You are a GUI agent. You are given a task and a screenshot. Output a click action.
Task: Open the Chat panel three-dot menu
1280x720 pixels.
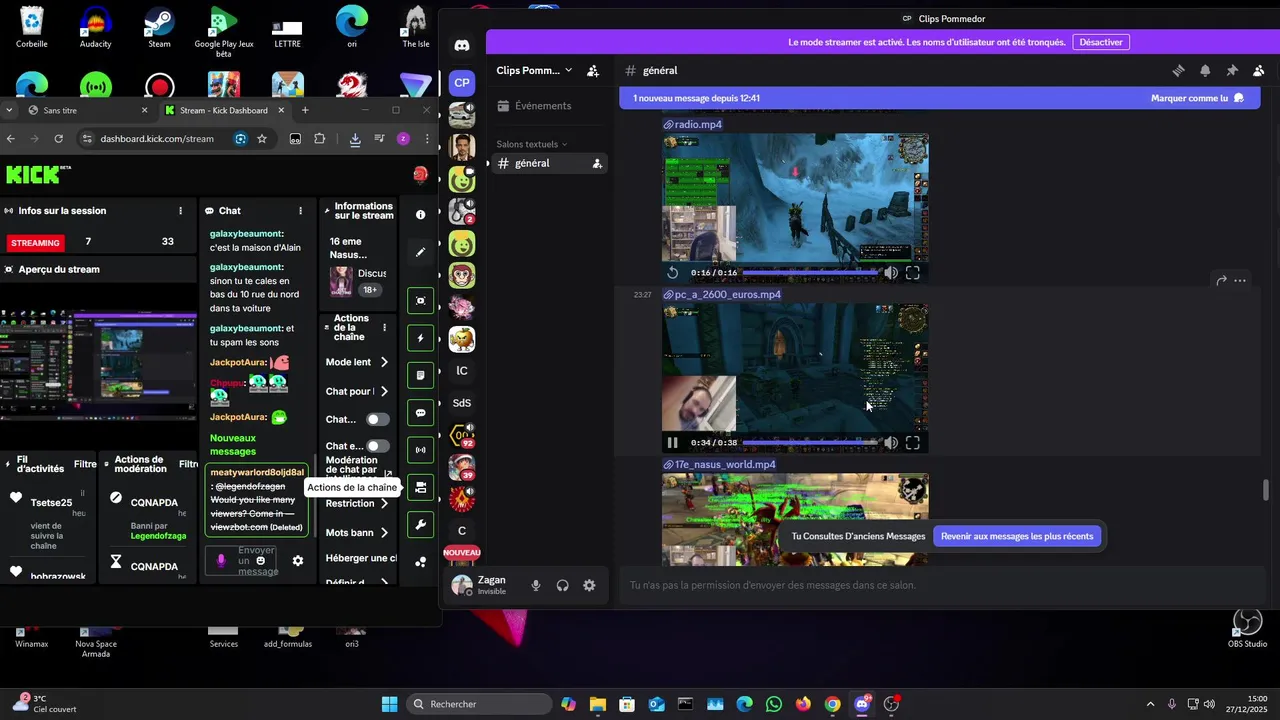pos(300,211)
